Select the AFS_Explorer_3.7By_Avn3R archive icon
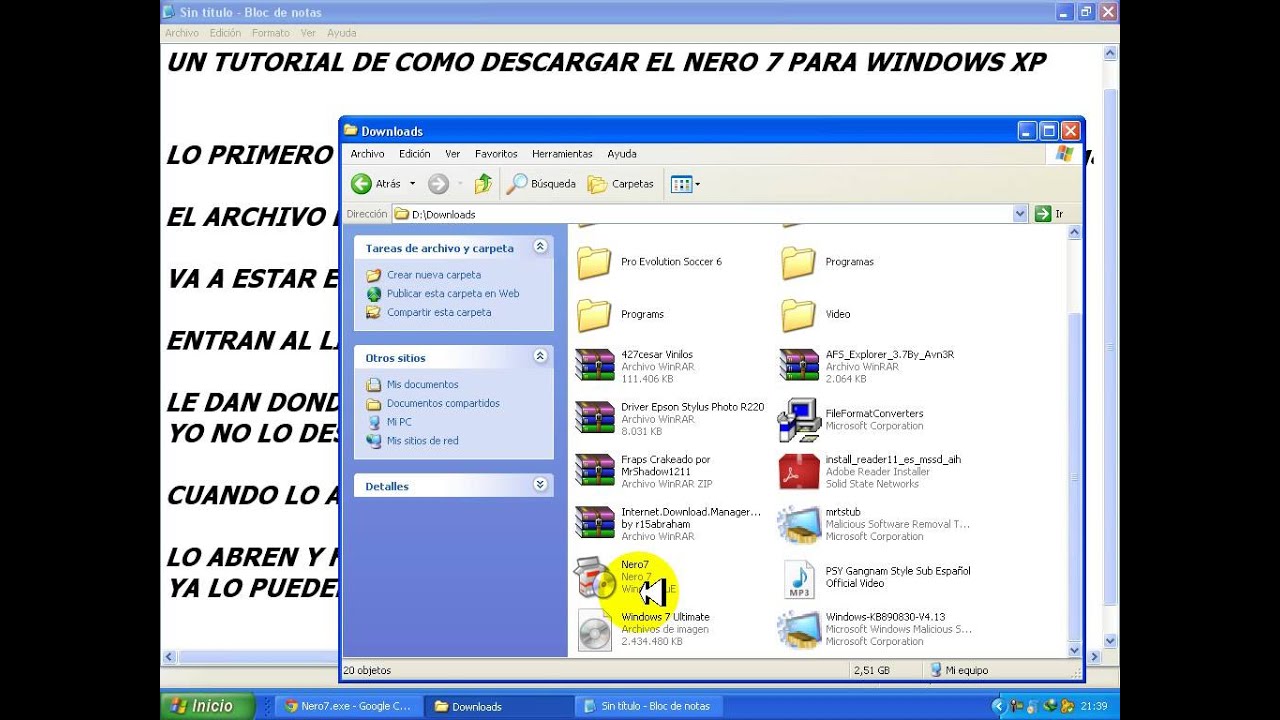Screen dimensions: 1280x720 click(x=798, y=366)
